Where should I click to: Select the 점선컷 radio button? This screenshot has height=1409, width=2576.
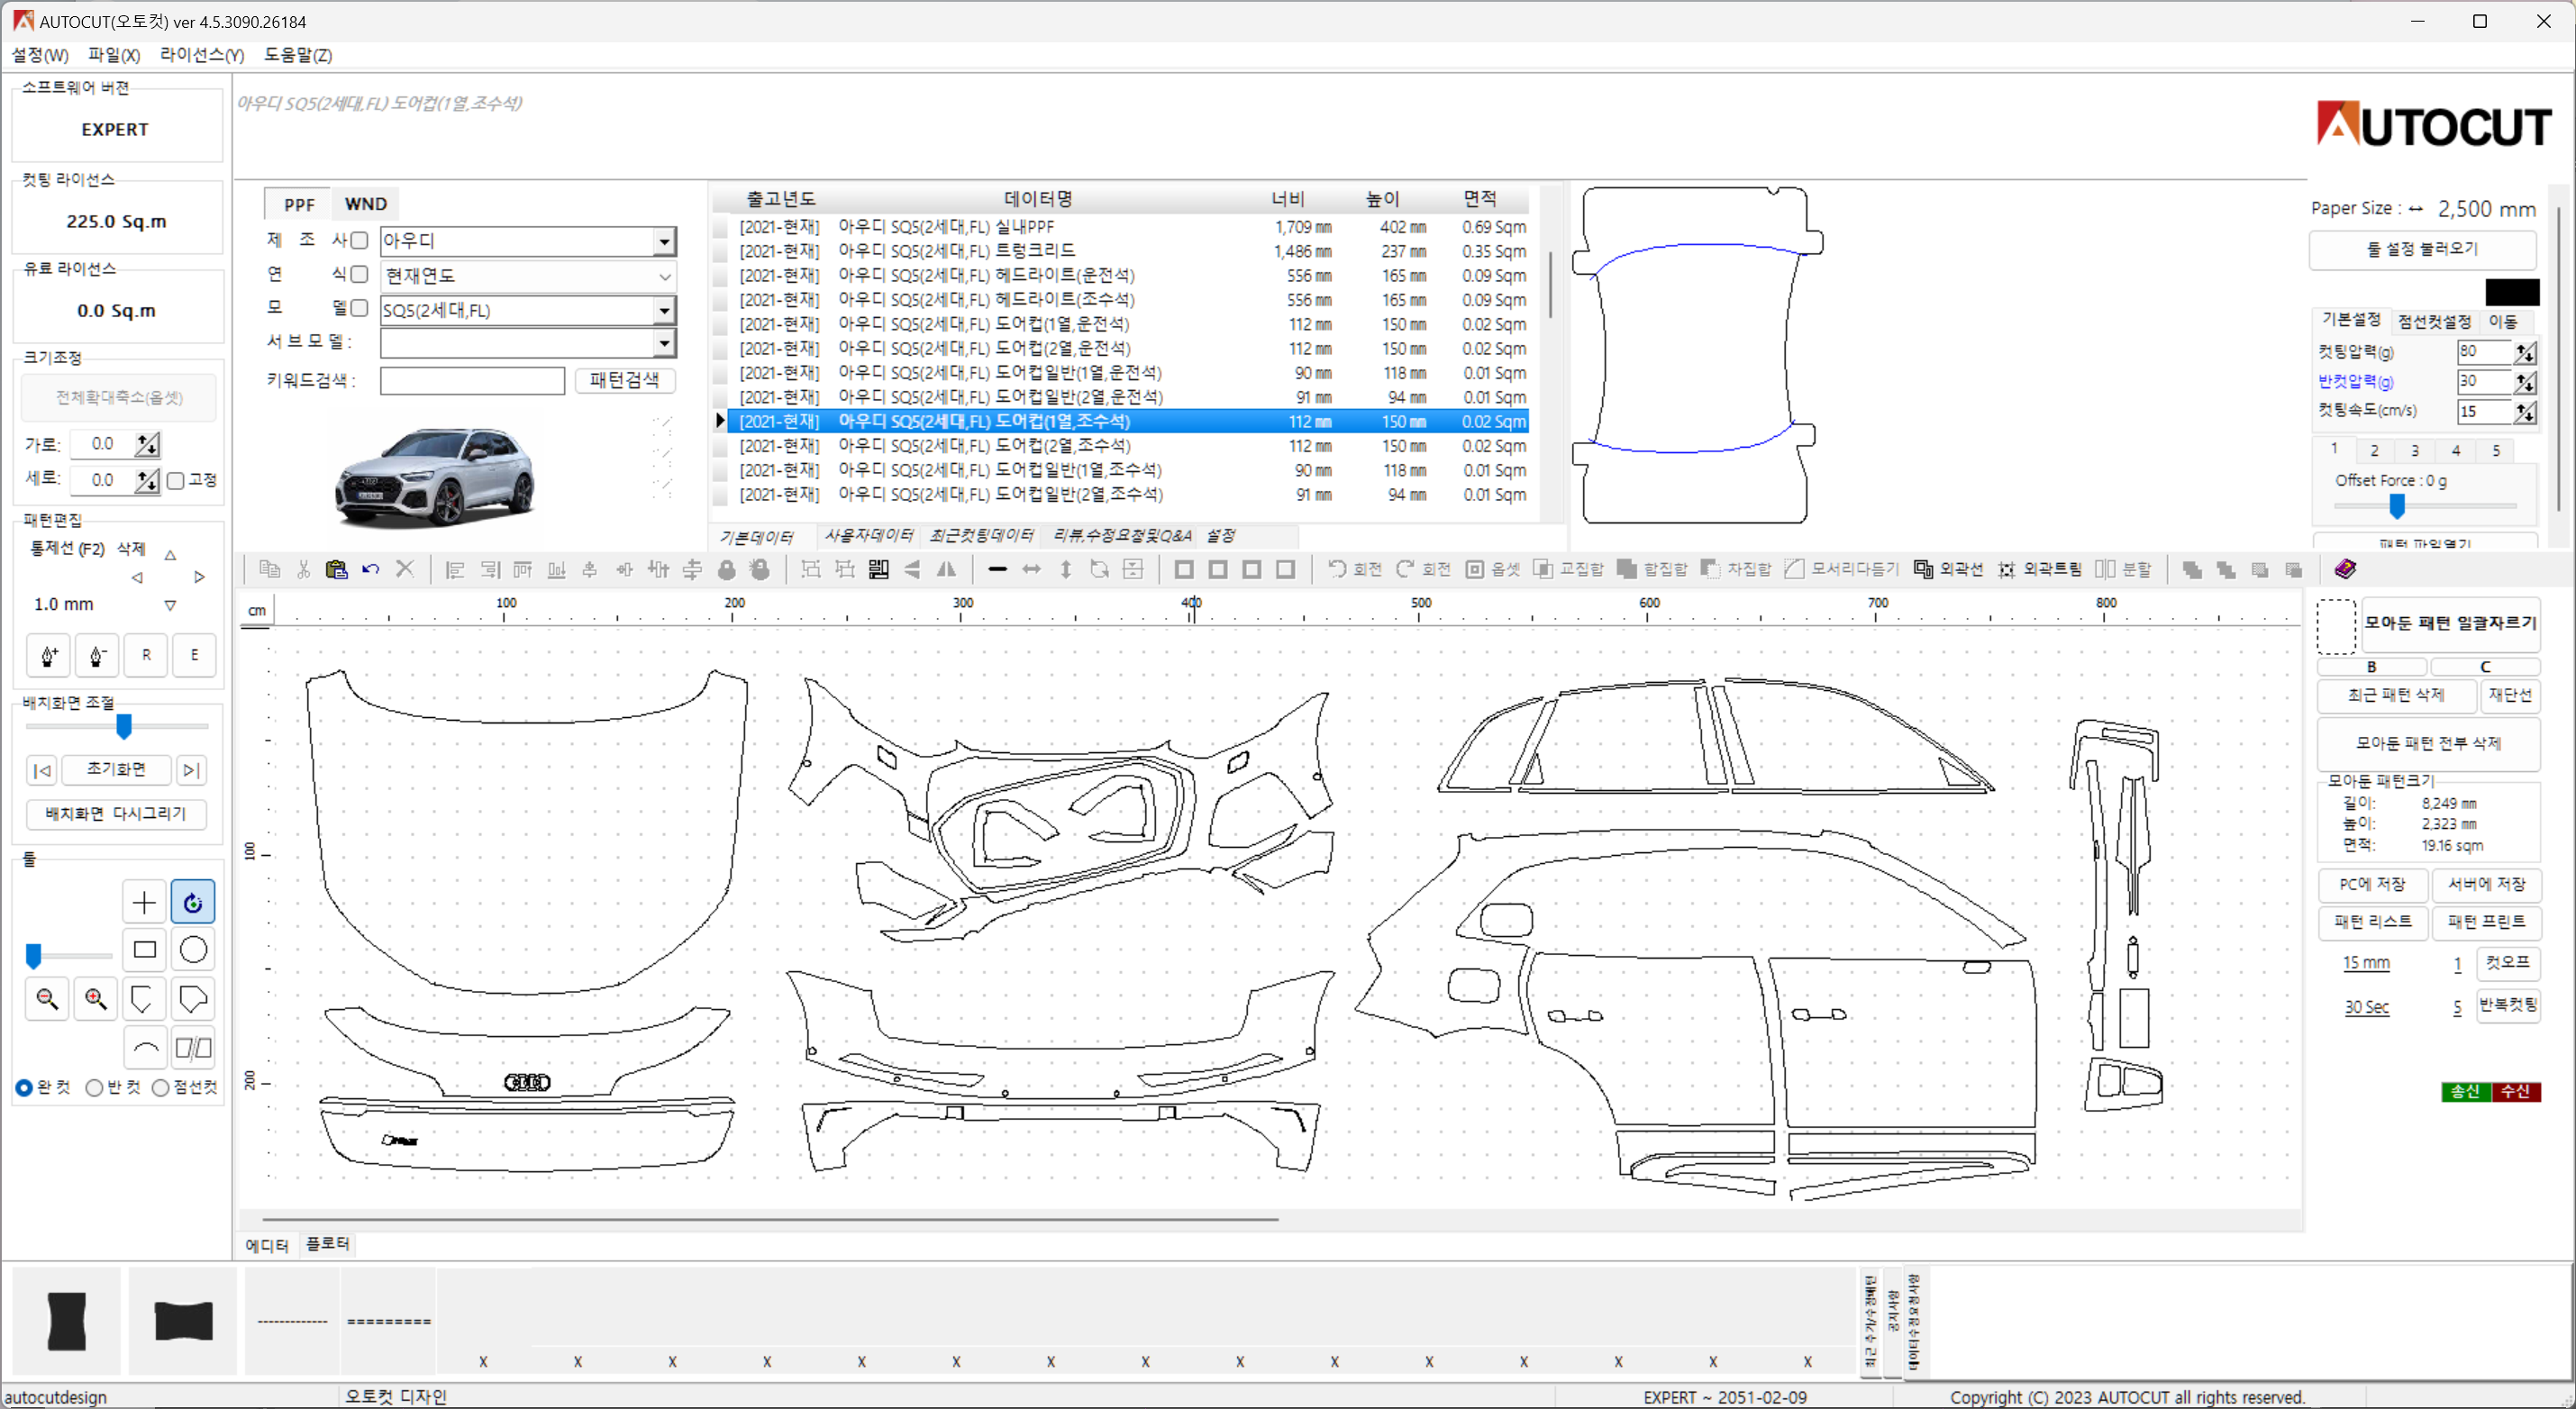point(160,1087)
